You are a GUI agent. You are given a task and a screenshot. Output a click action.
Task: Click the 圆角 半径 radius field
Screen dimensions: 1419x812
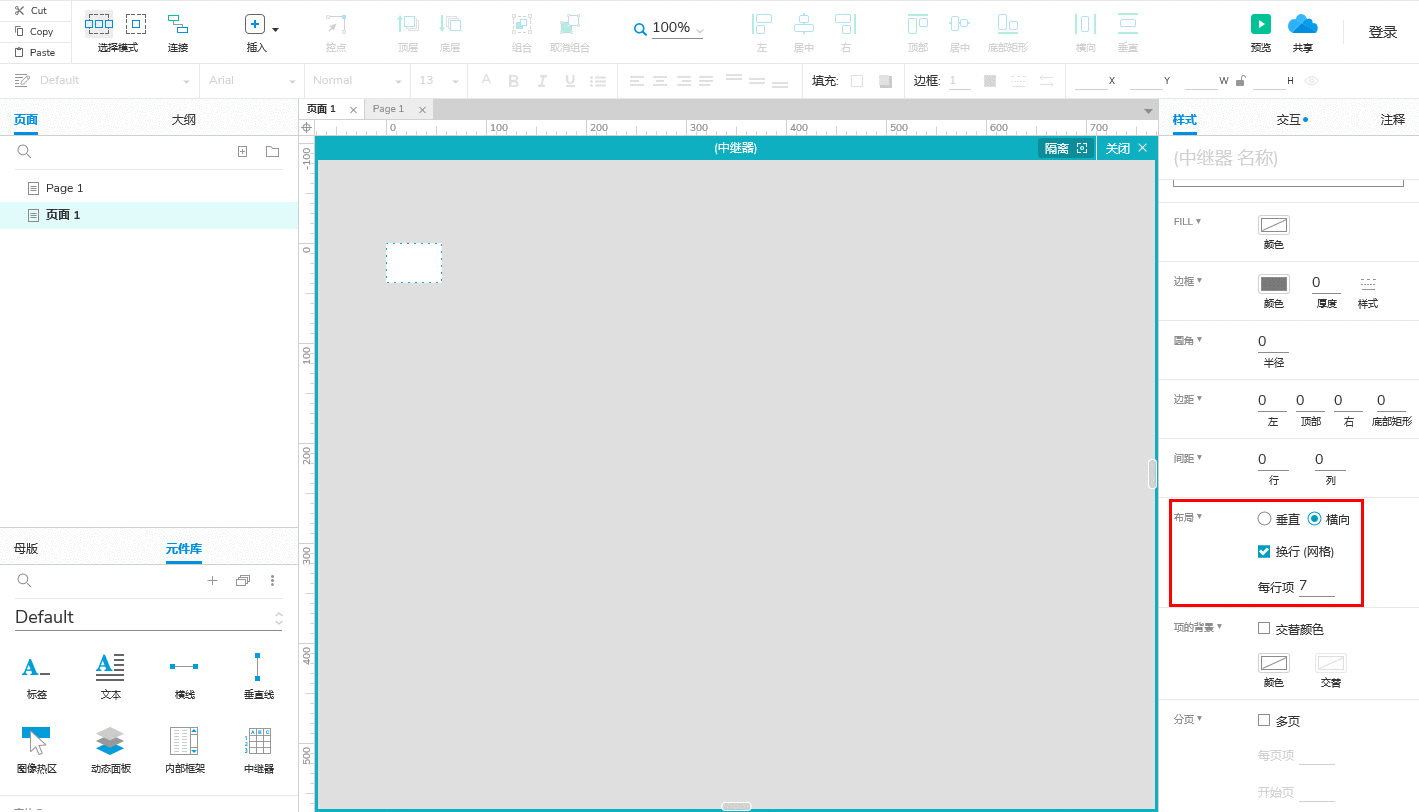(x=1273, y=342)
